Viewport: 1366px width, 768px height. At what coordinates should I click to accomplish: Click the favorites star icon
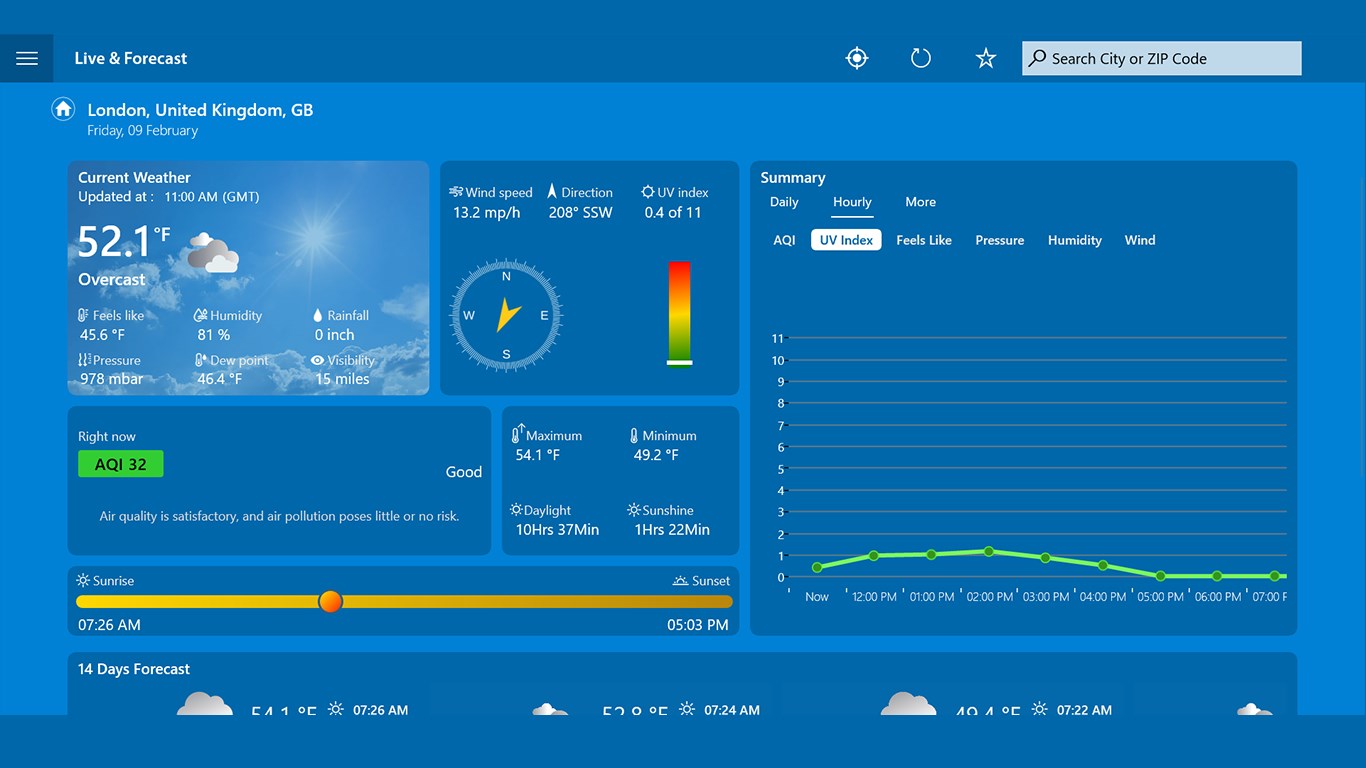click(985, 57)
